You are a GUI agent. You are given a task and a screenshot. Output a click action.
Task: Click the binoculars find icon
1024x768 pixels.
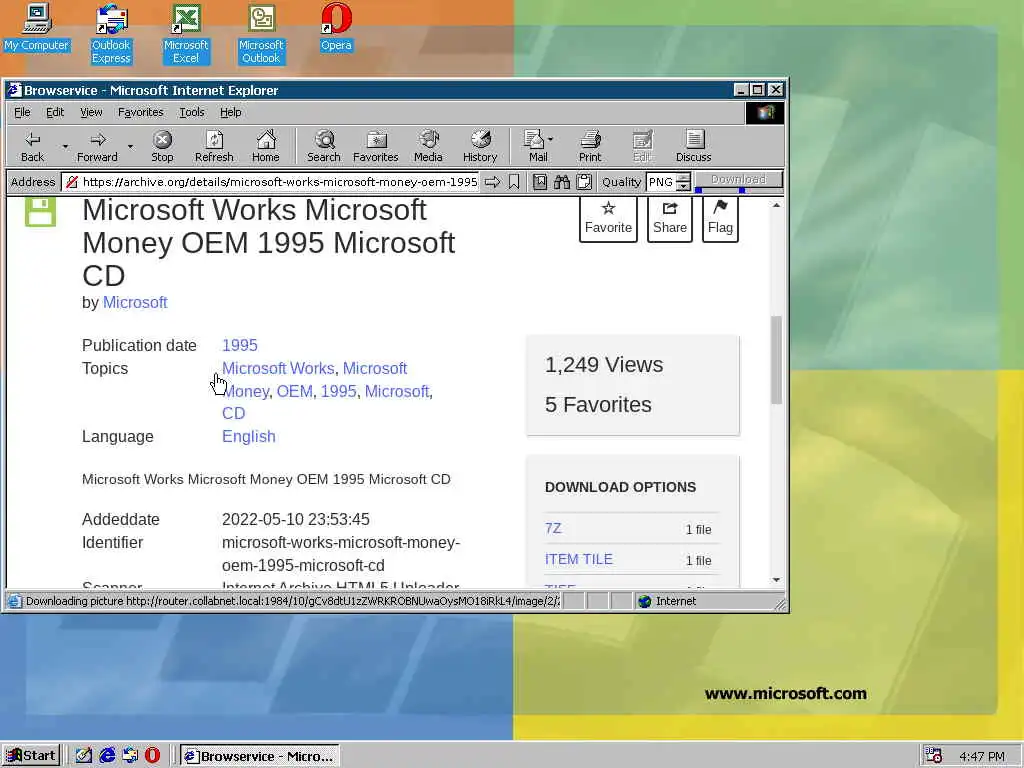point(562,182)
